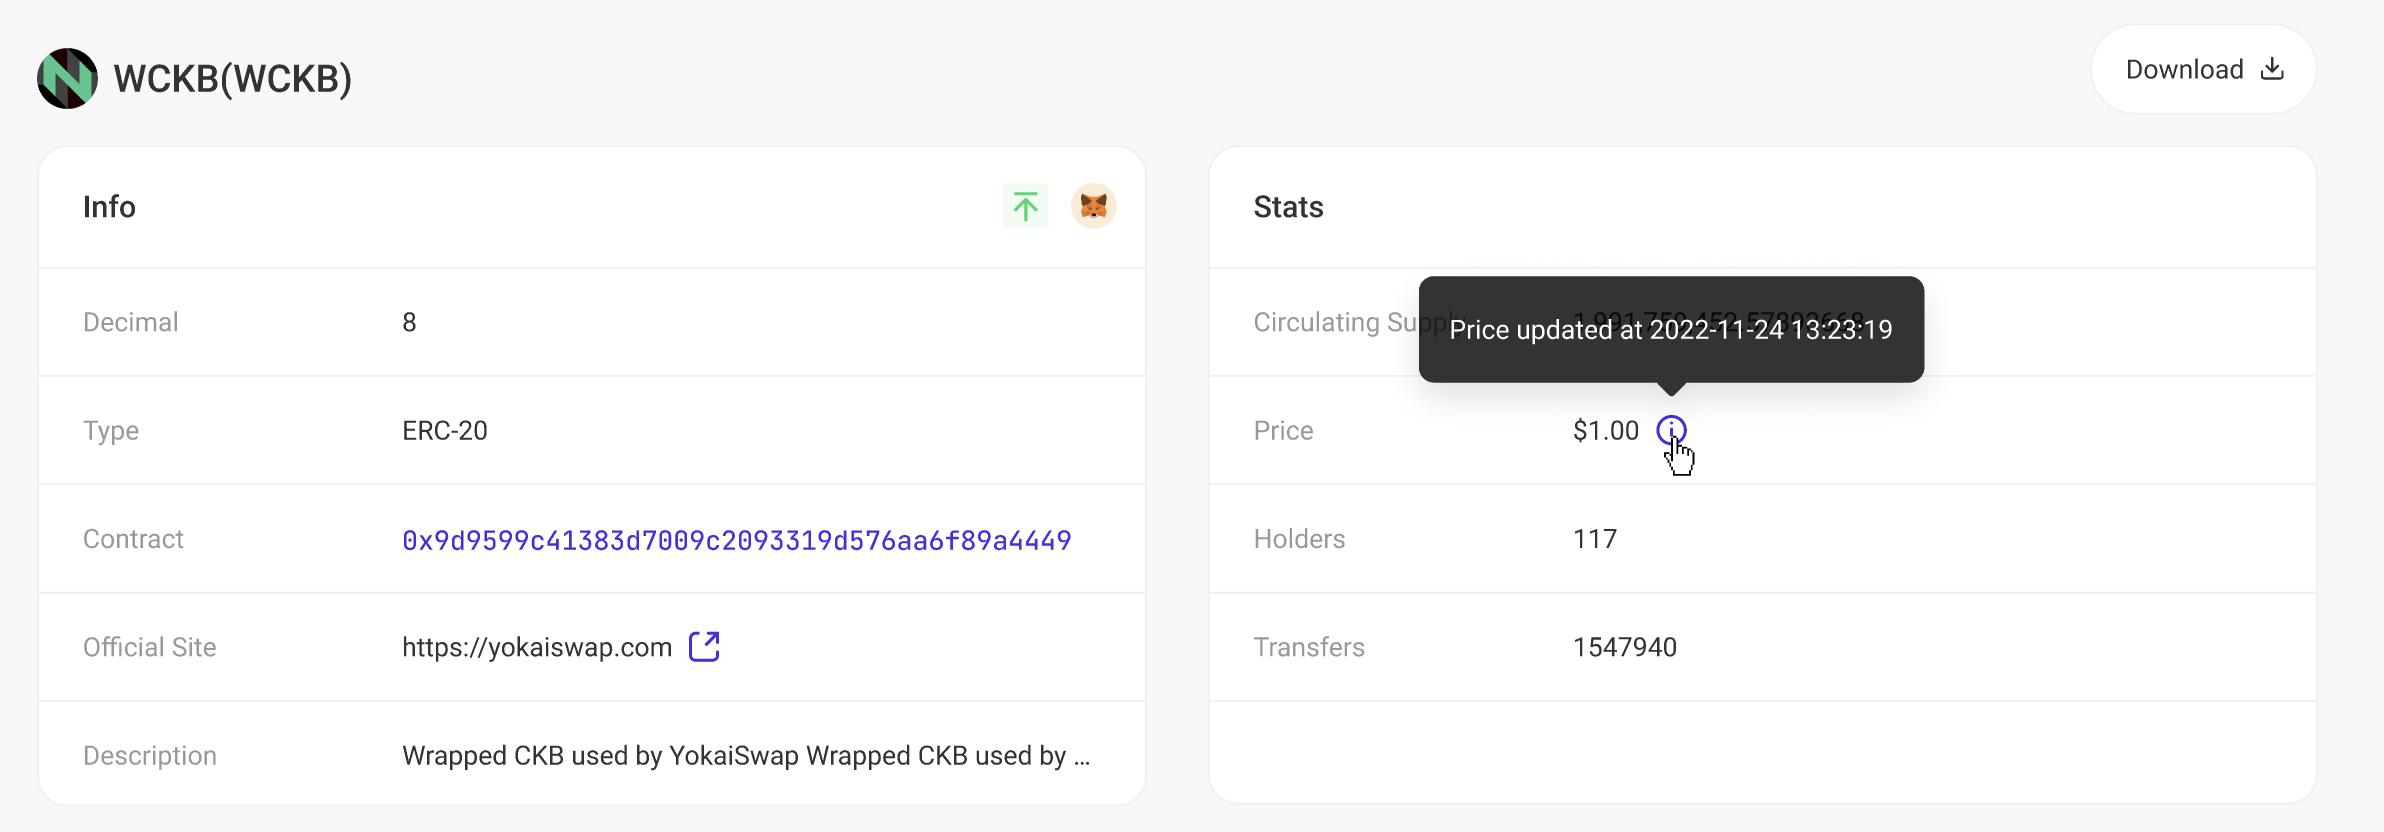Select the Stats panel header

tap(1288, 207)
